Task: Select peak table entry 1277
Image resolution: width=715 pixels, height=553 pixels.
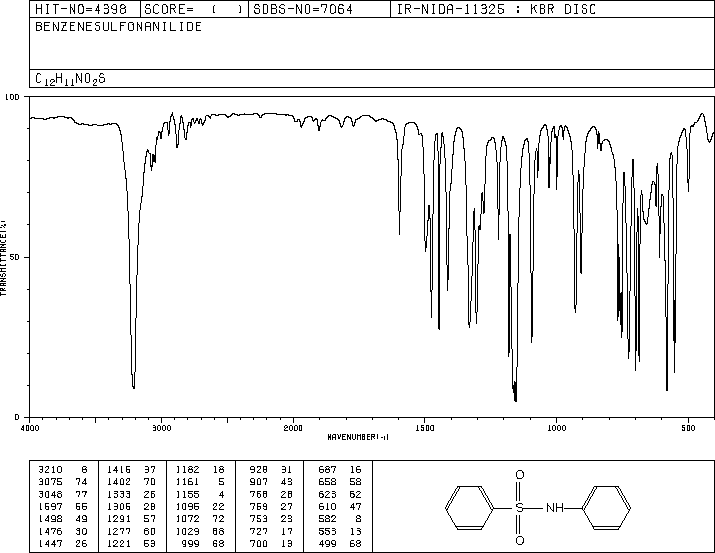Action: coord(131,532)
